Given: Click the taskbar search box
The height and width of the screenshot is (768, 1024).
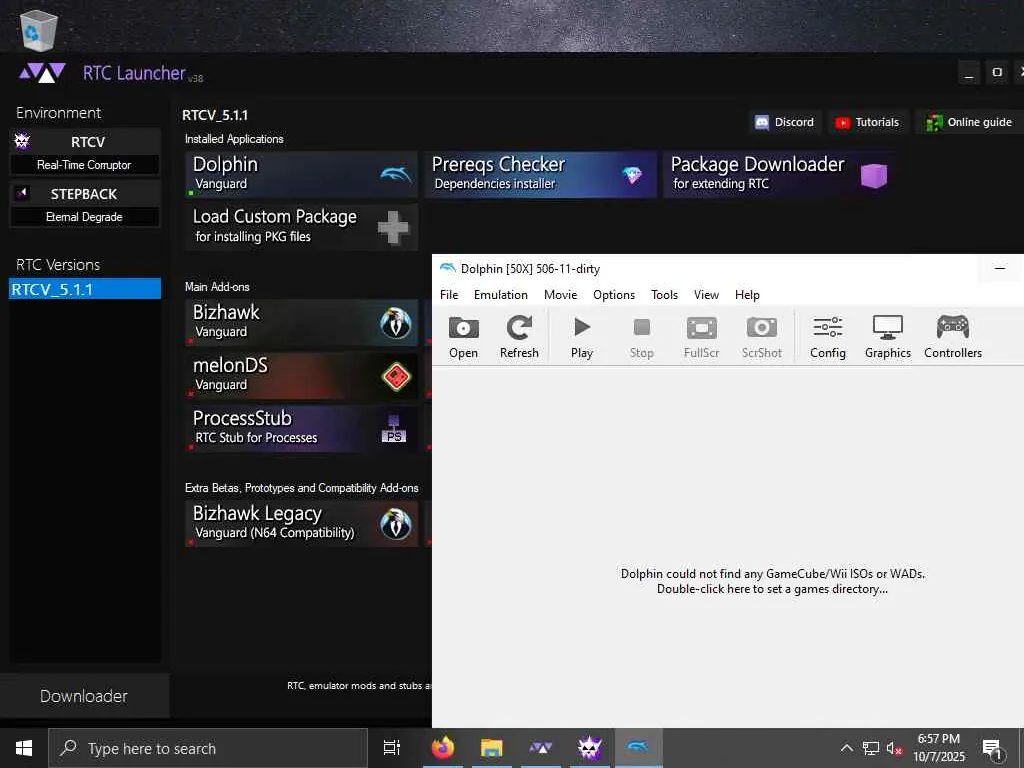Looking at the screenshot, I should click(208, 748).
